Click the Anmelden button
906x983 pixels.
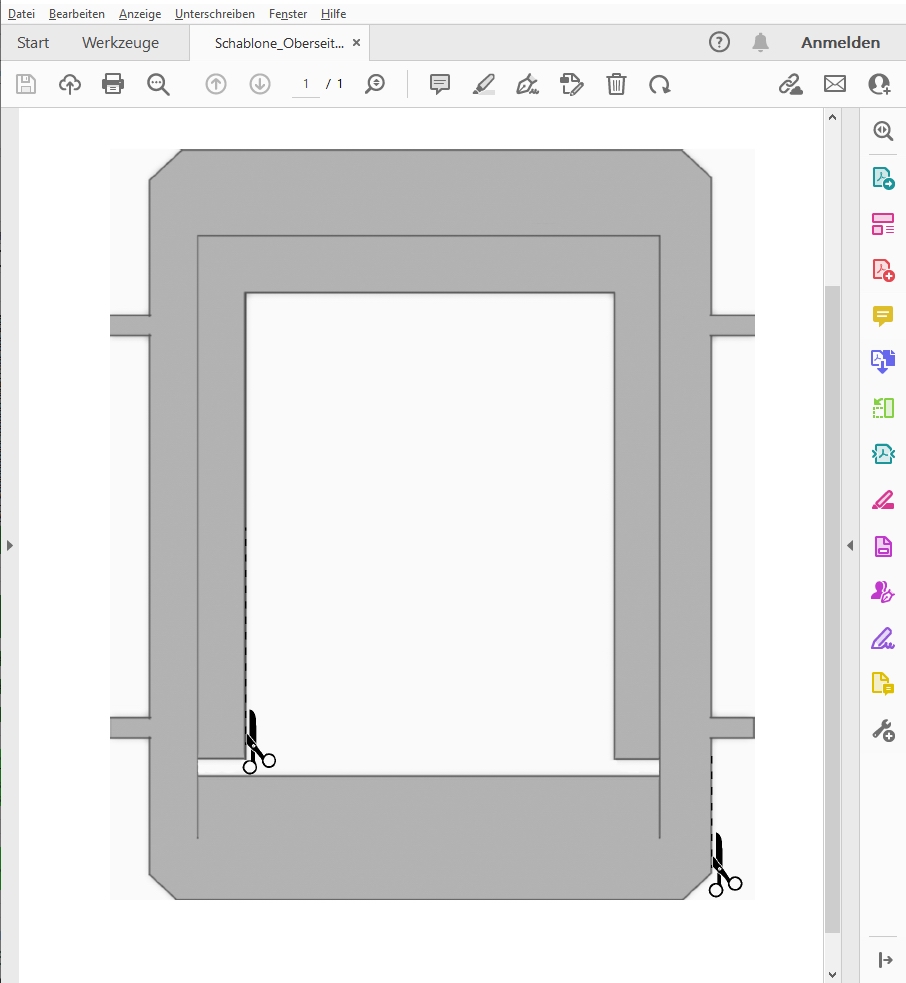(840, 43)
